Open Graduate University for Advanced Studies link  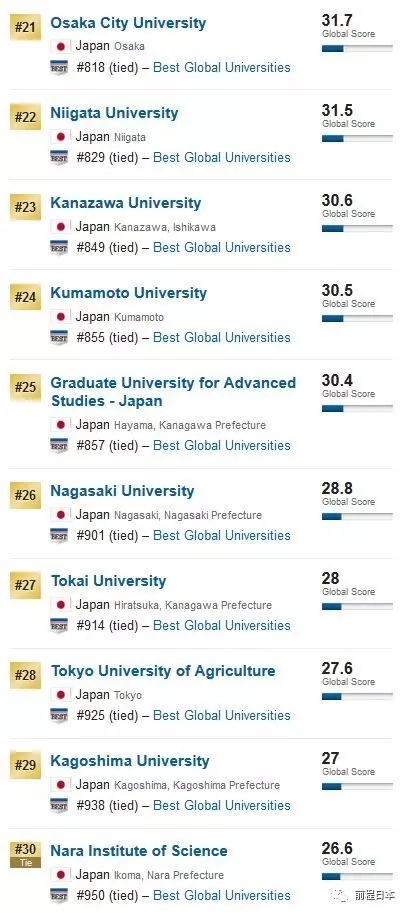pyautogui.click(x=173, y=392)
